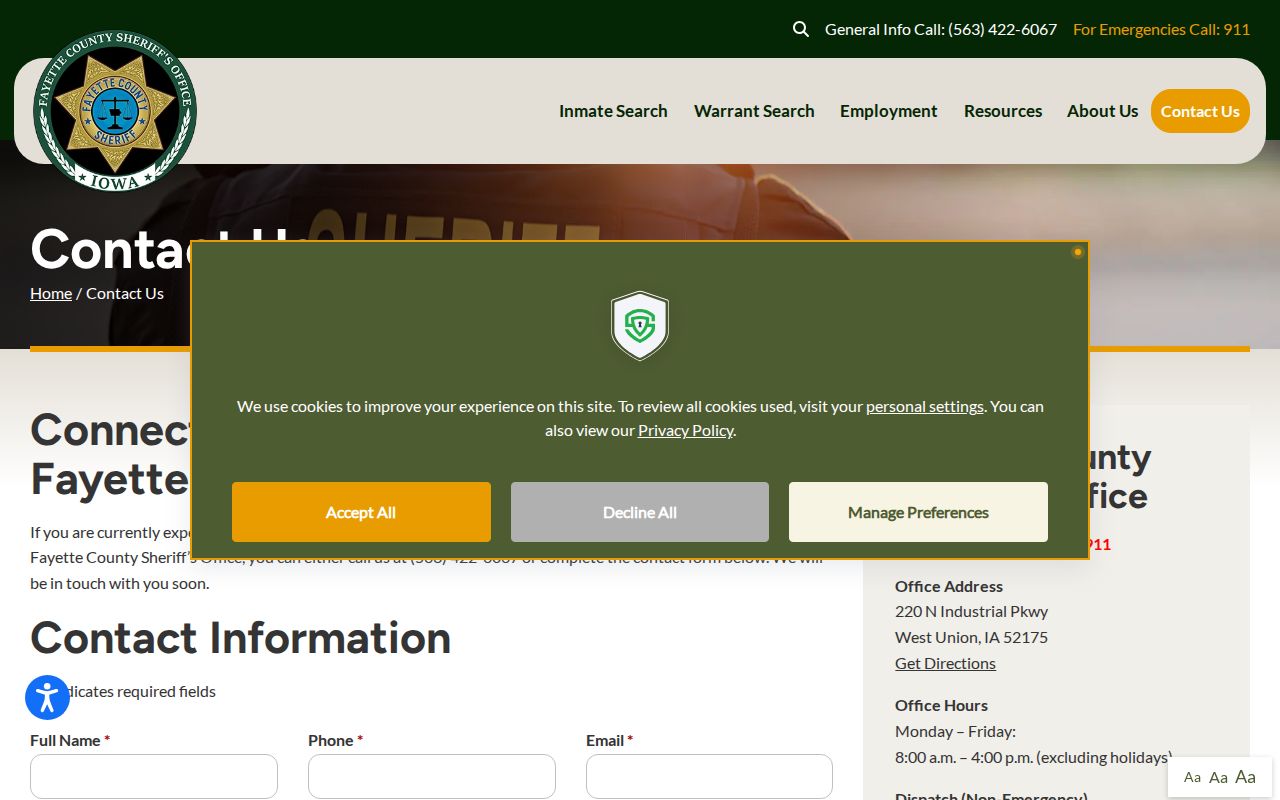The width and height of the screenshot is (1280, 800).
Task: Click the 'Contact Us' breadcrumb text
Action: pyautogui.click(x=125, y=293)
